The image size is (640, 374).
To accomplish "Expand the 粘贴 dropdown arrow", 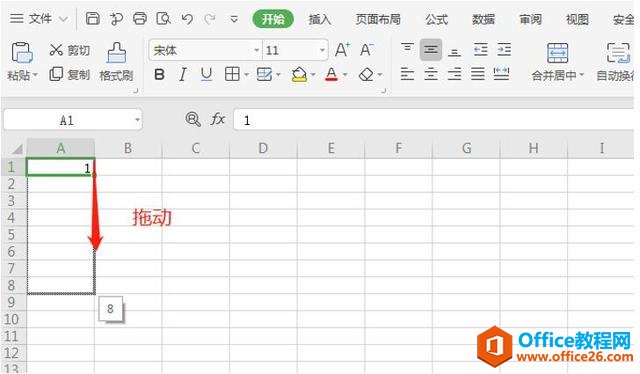I will 35,75.
